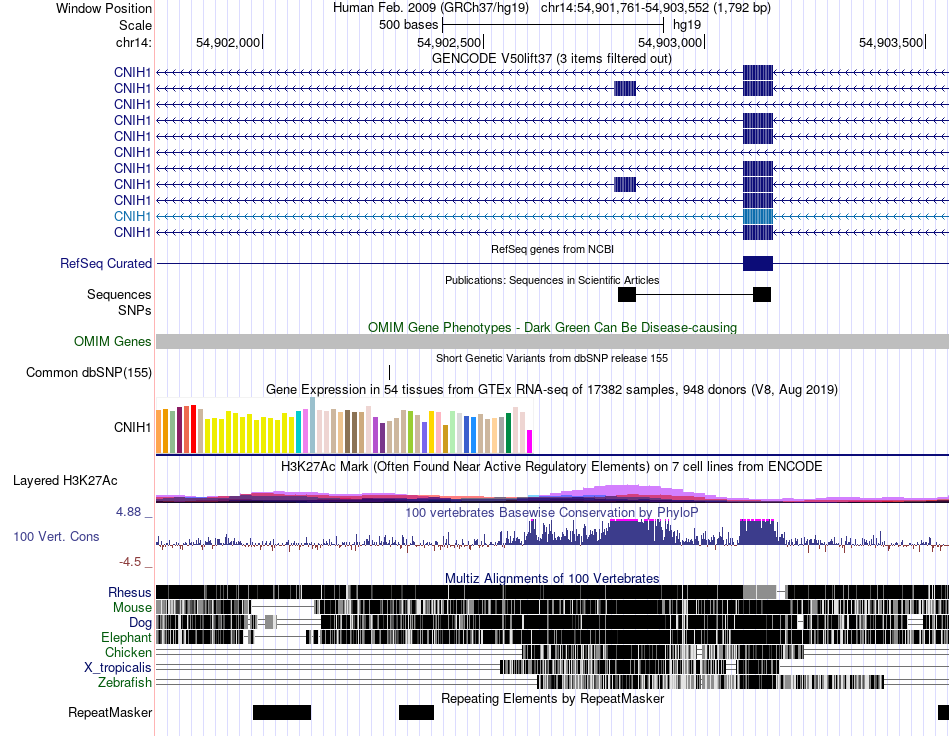Click the 54,903,000 ruler coordinate
The height and width of the screenshot is (736, 950).
(x=670, y=42)
